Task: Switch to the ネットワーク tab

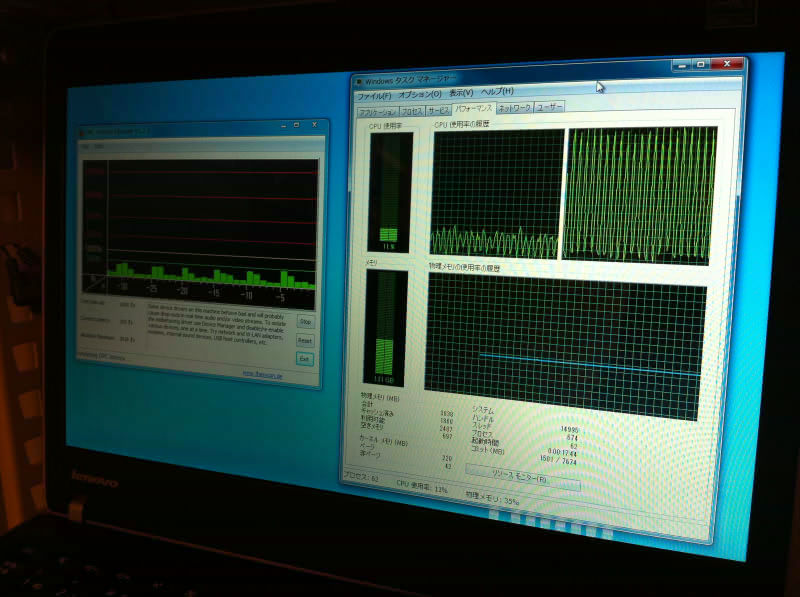Action: point(514,108)
